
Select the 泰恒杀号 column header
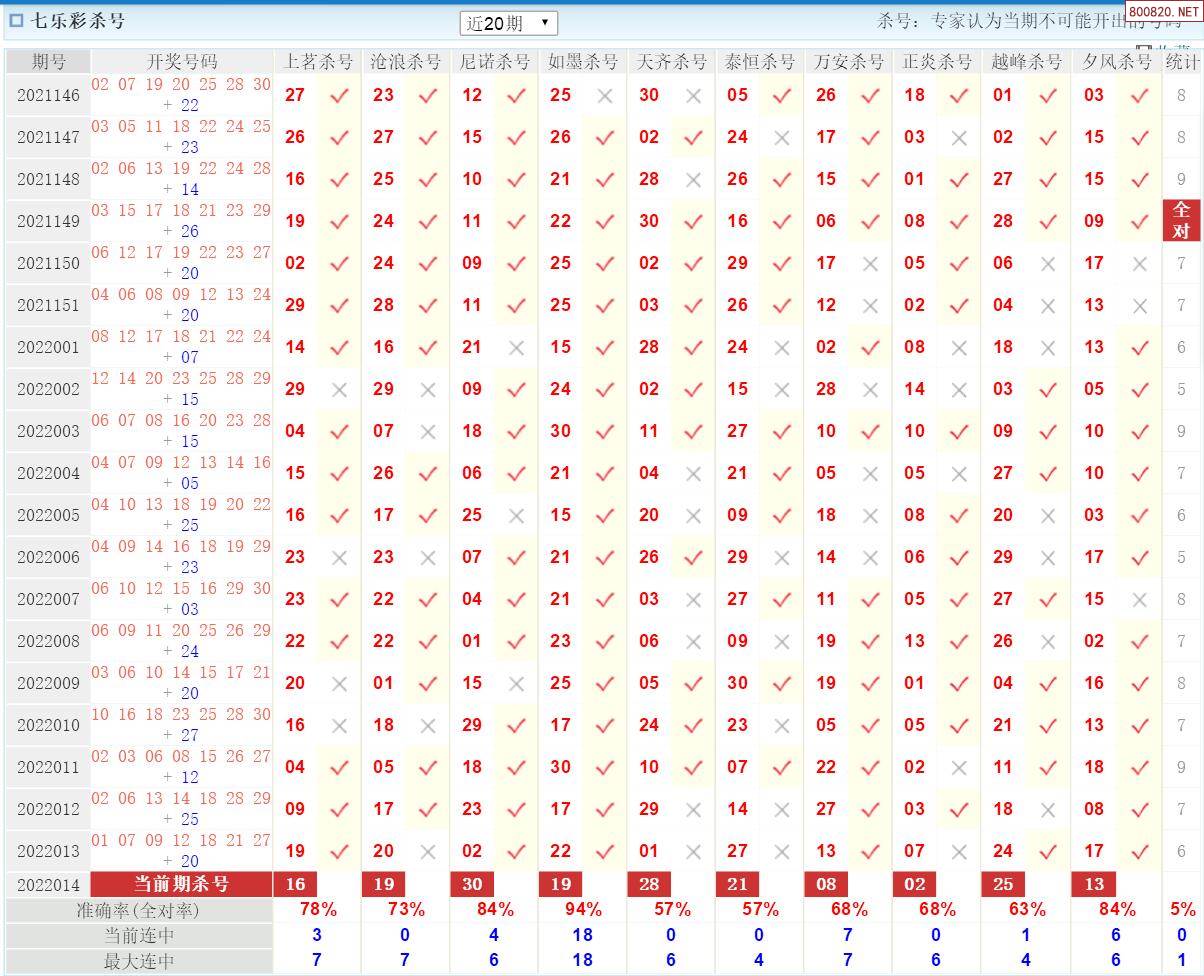[x=760, y=62]
